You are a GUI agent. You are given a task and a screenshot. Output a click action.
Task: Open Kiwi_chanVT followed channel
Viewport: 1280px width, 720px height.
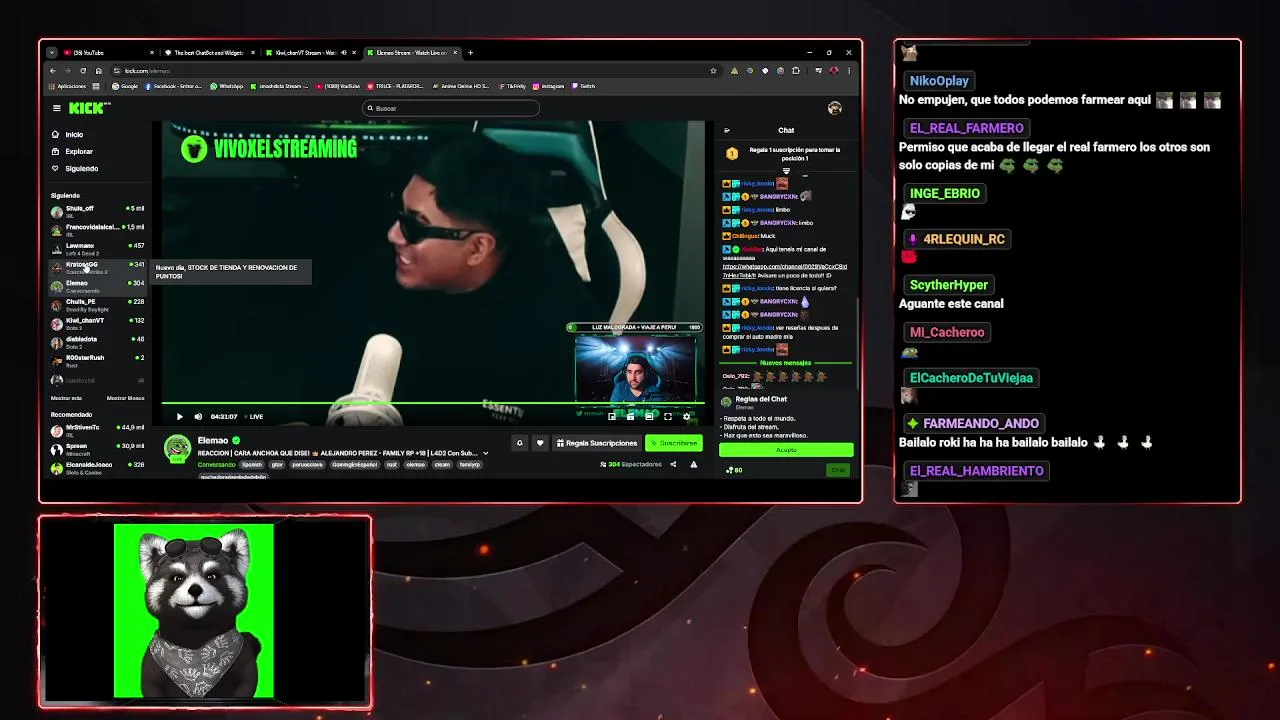tap(98, 323)
